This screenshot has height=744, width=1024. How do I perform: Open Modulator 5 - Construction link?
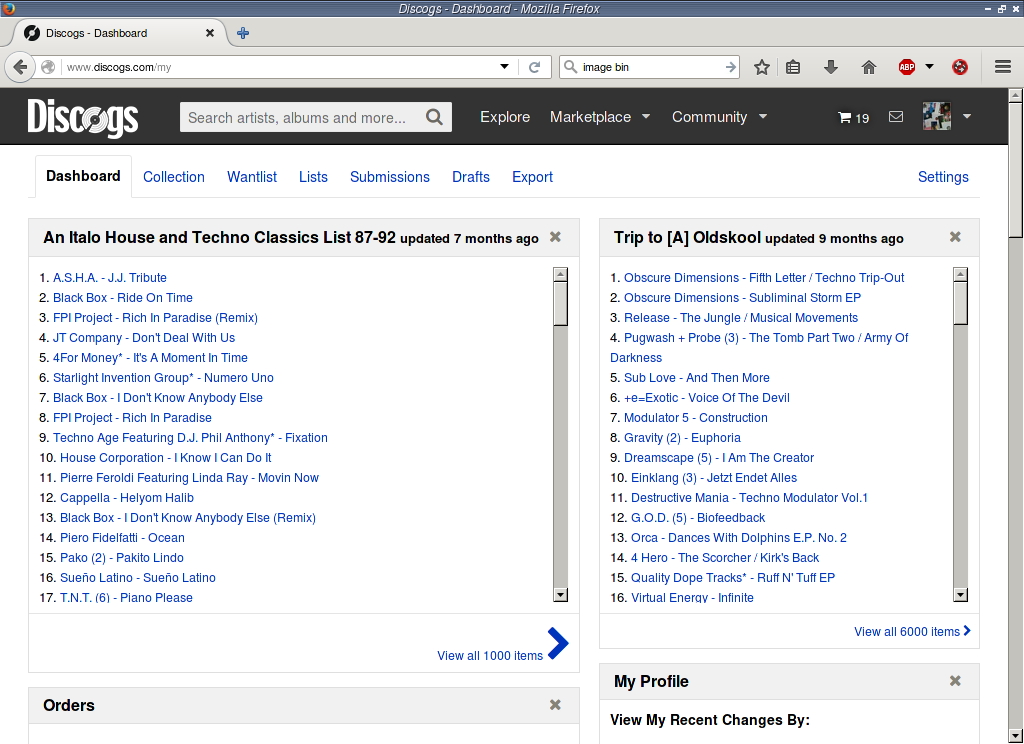click(x=696, y=417)
